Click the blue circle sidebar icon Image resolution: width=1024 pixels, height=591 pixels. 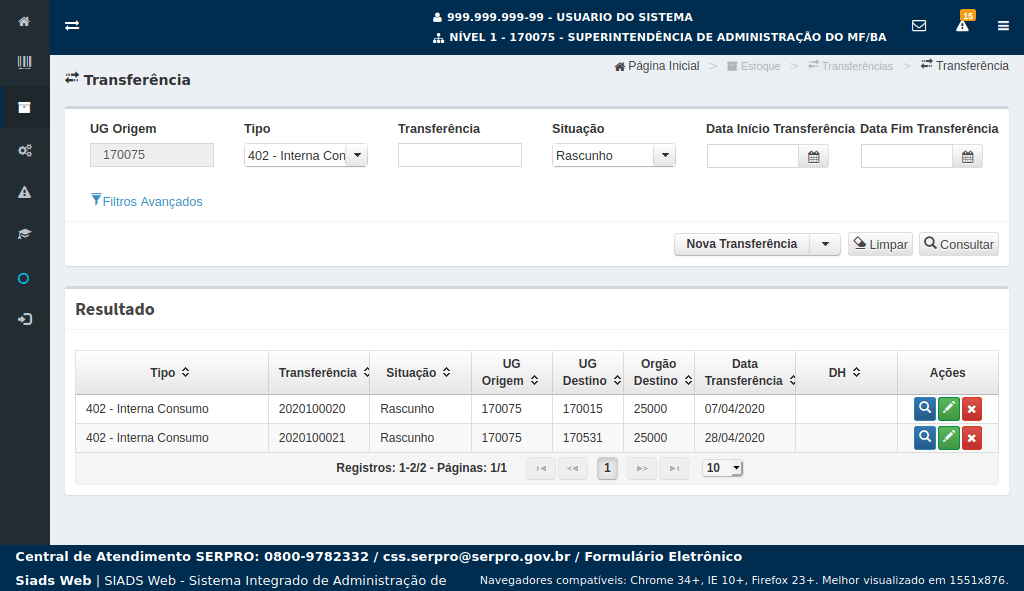pos(24,279)
